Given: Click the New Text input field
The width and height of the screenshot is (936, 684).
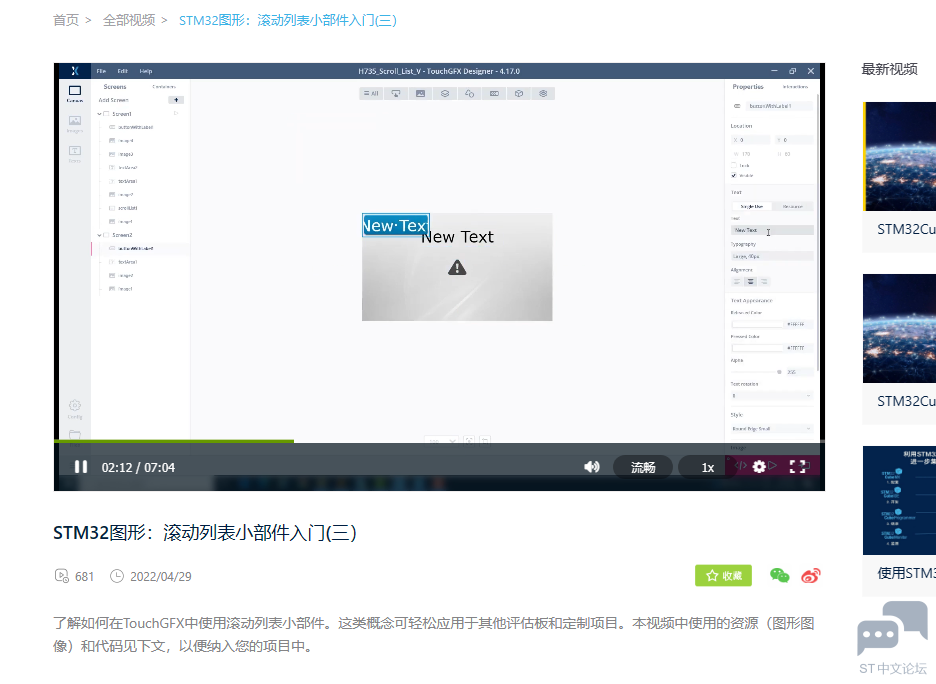Looking at the screenshot, I should 772,230.
